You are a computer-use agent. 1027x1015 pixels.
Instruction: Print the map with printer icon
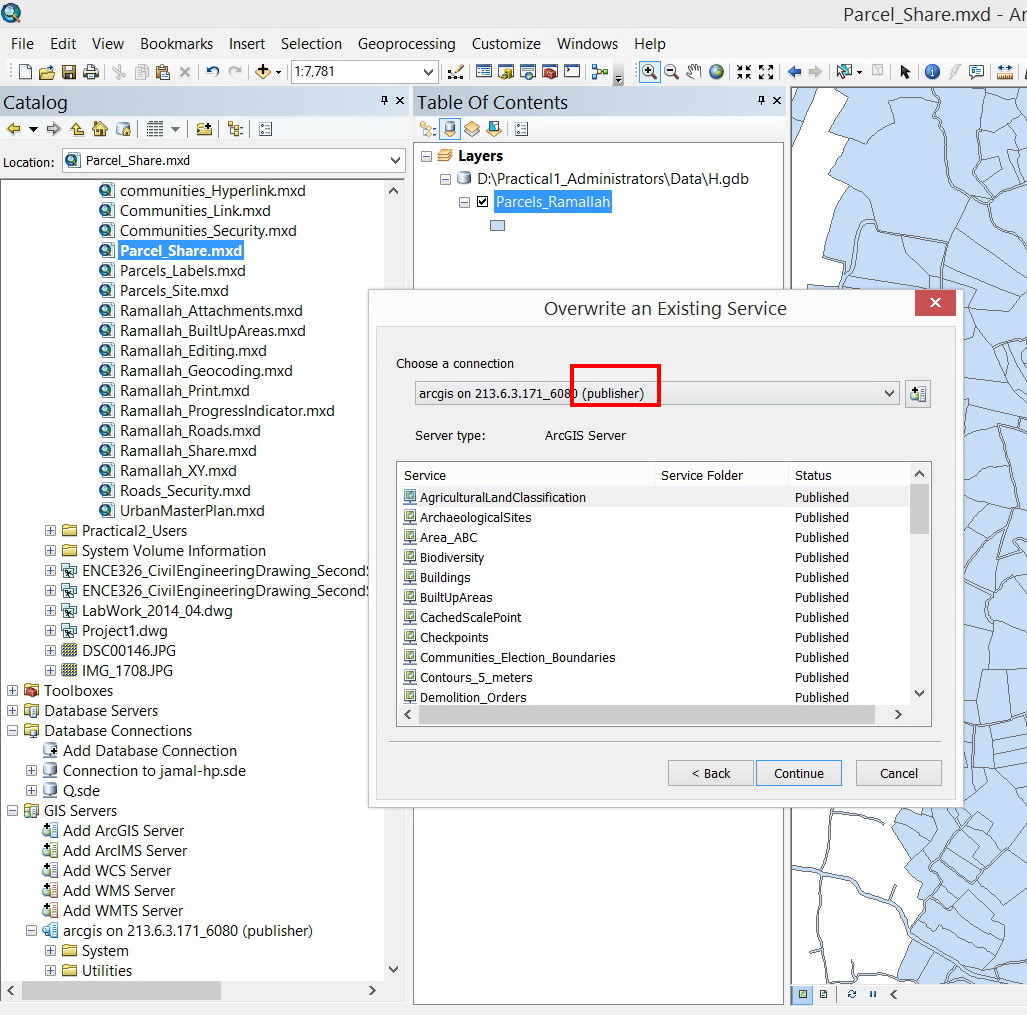[x=91, y=72]
